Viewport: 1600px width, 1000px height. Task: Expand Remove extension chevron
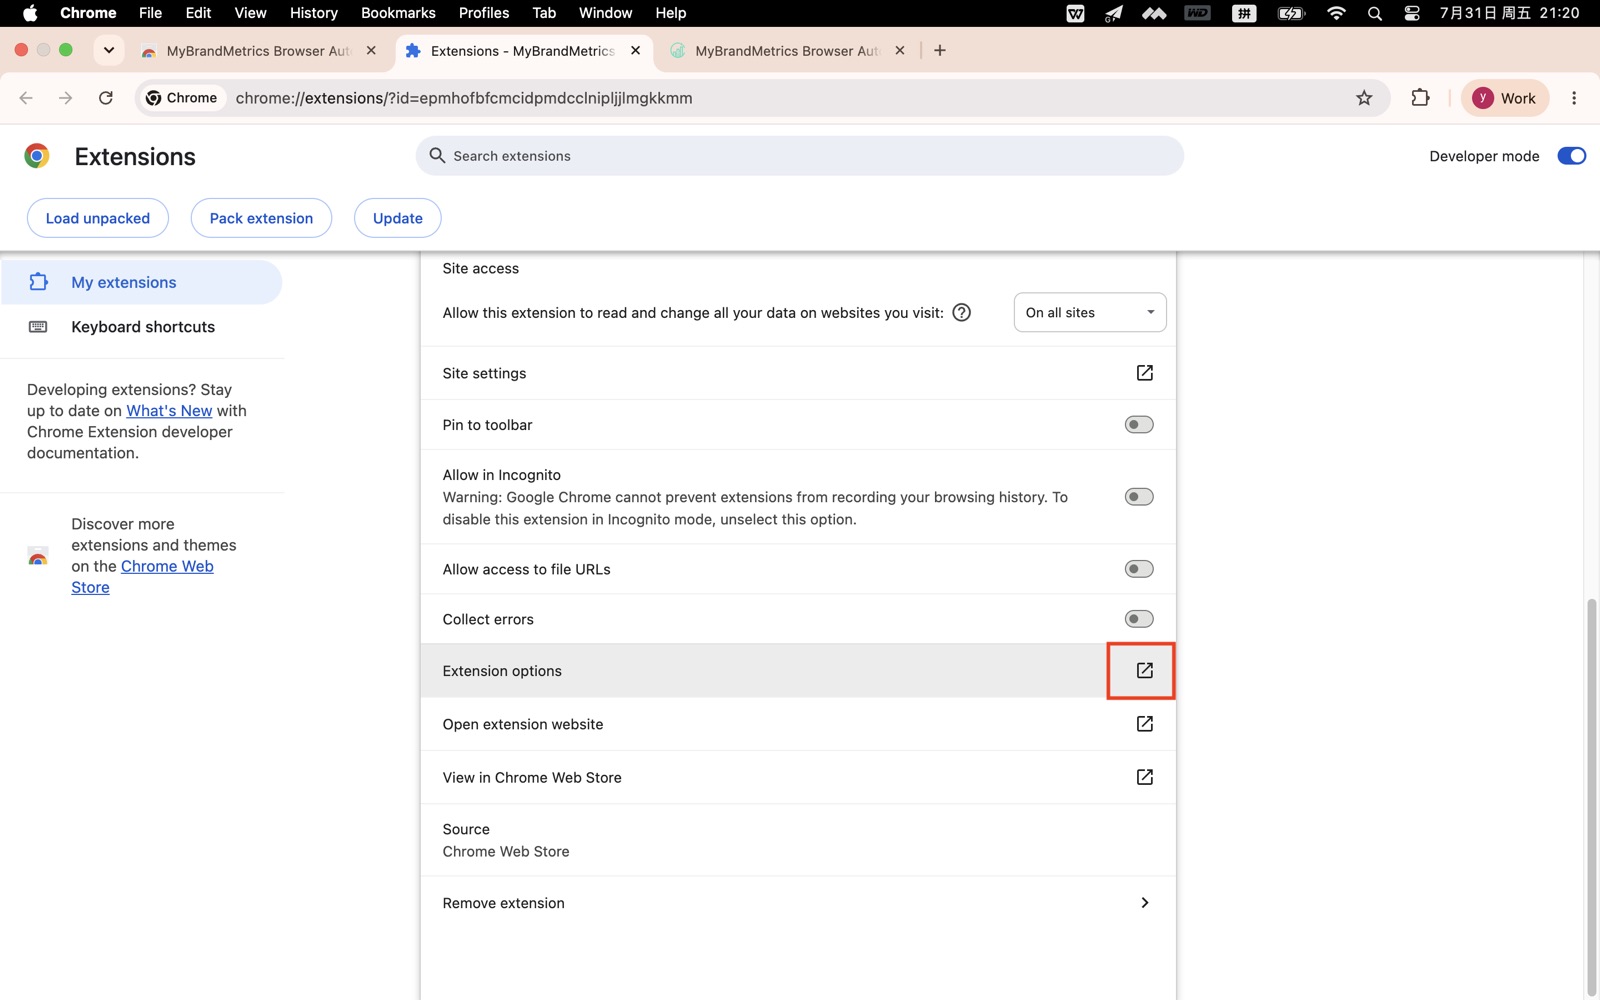(x=1144, y=903)
